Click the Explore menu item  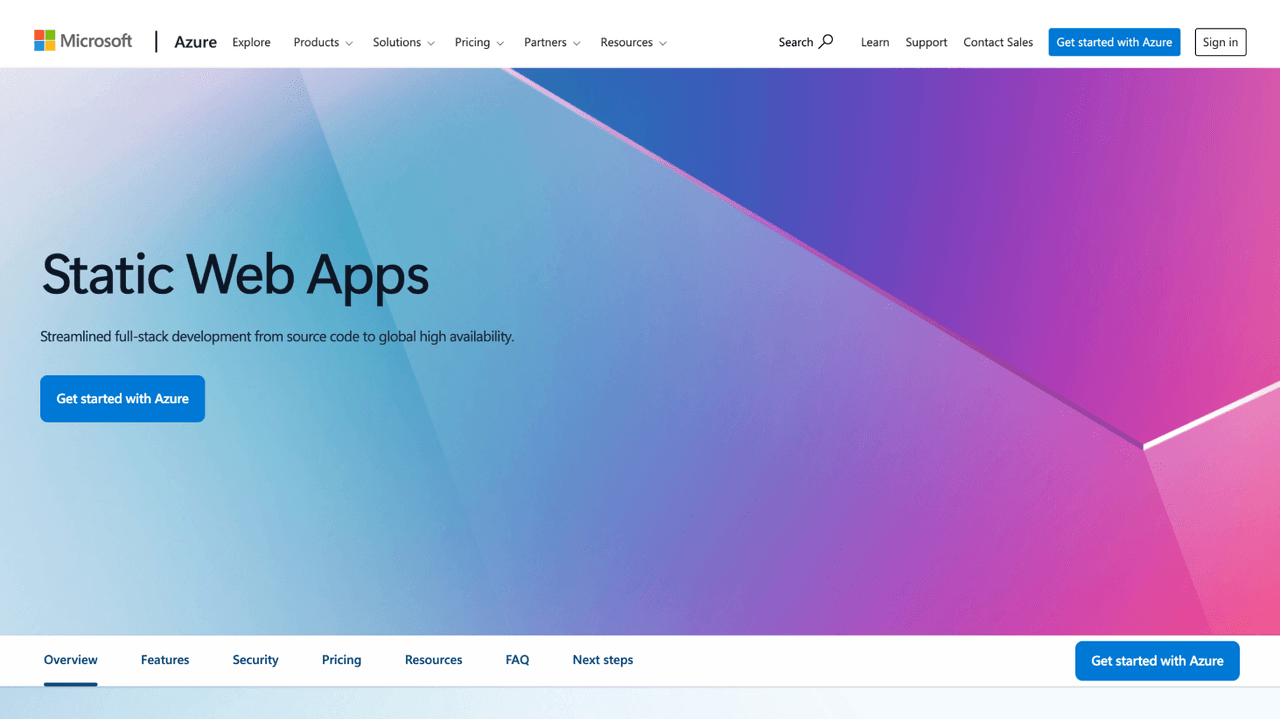pos(251,42)
